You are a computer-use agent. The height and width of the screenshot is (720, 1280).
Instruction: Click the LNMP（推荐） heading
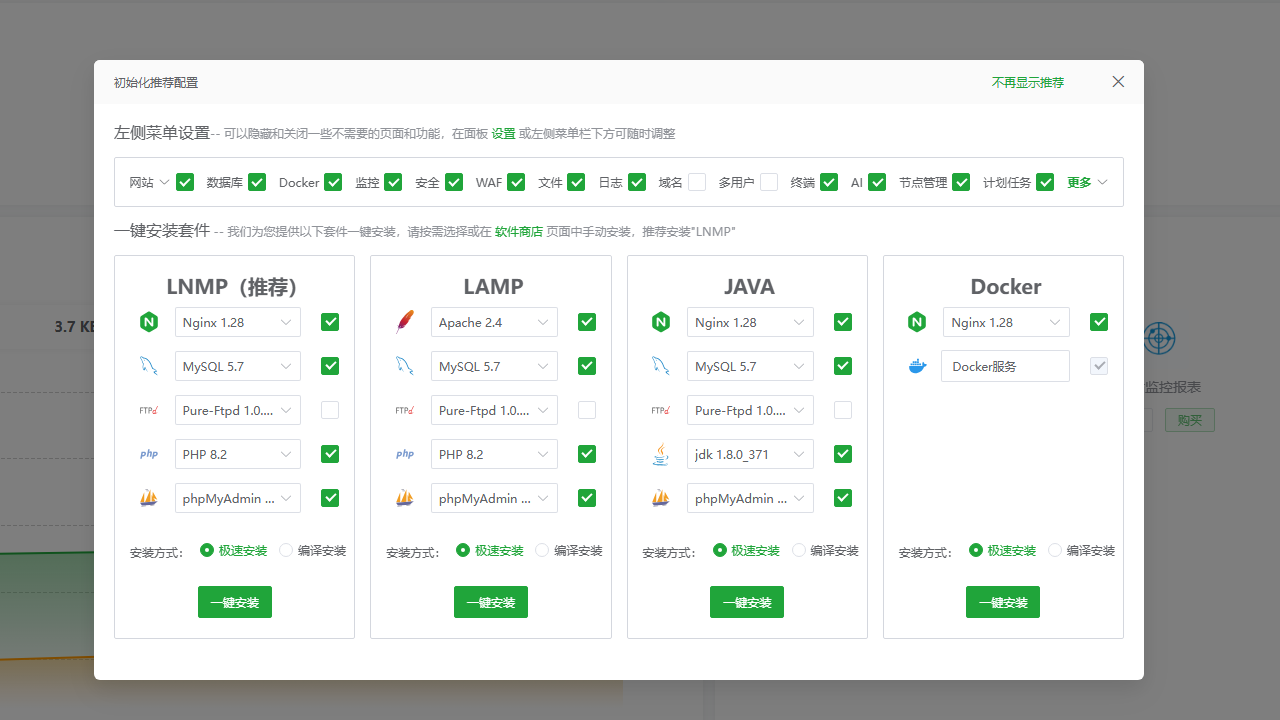234,287
